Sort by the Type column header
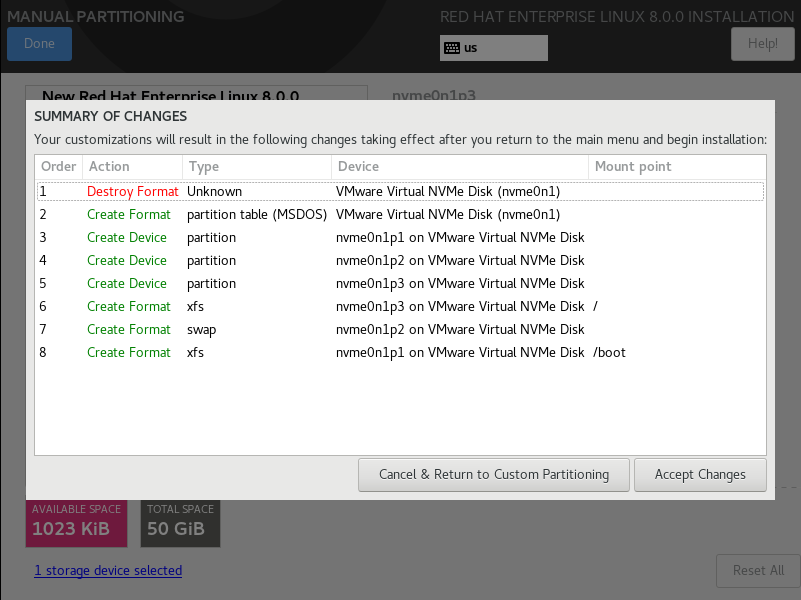This screenshot has width=801, height=600. (257, 166)
